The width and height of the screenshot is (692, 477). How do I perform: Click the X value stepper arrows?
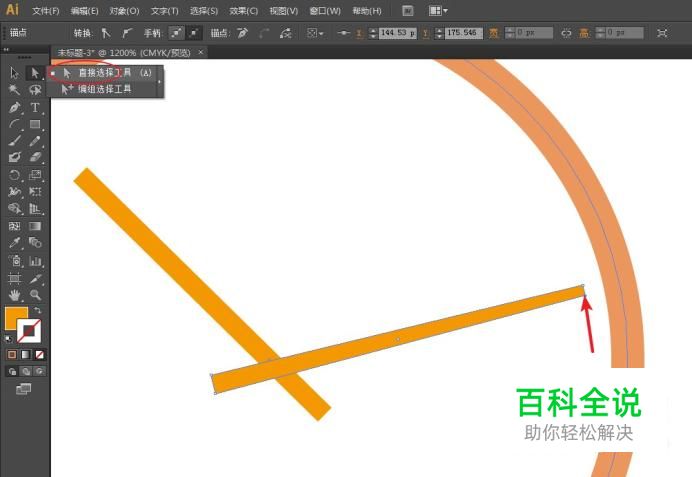tap(373, 33)
